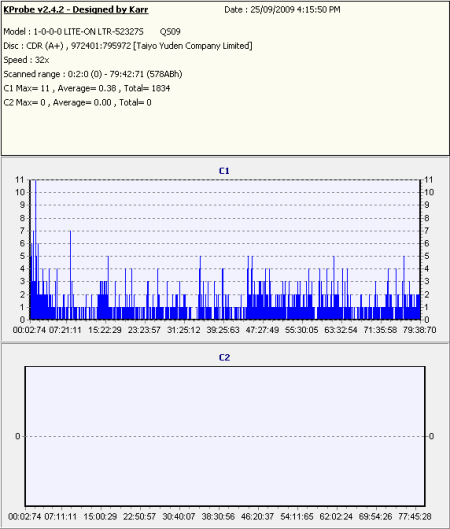Screen dimensions: 450x529
Task: Select the Model LITE-ON LTR-52327S line
Action: 92,32
